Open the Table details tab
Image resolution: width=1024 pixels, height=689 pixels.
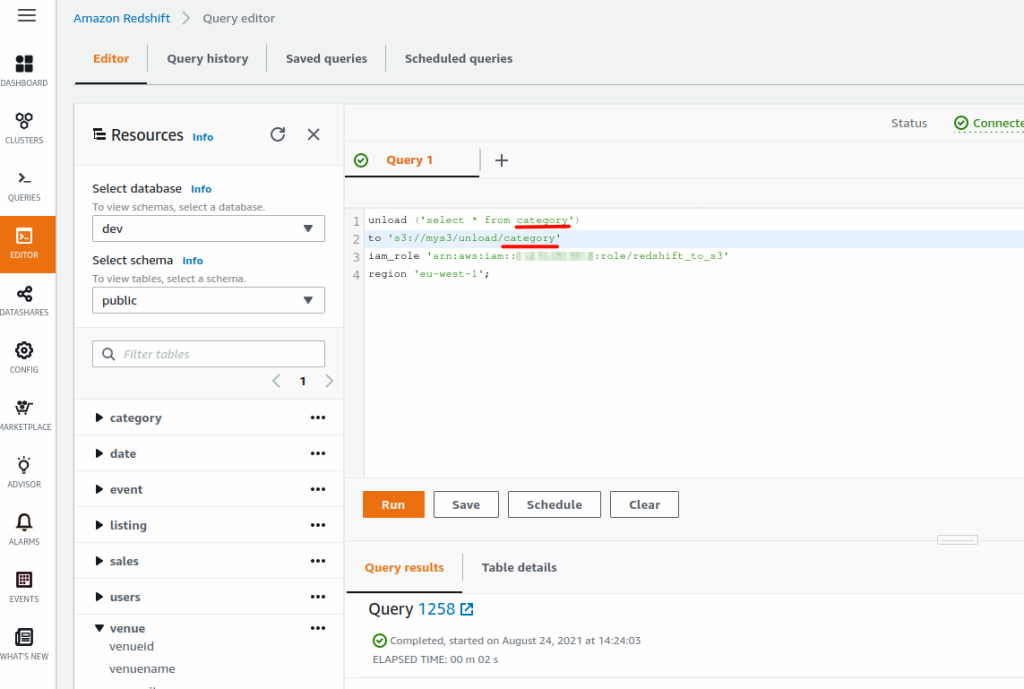519,567
